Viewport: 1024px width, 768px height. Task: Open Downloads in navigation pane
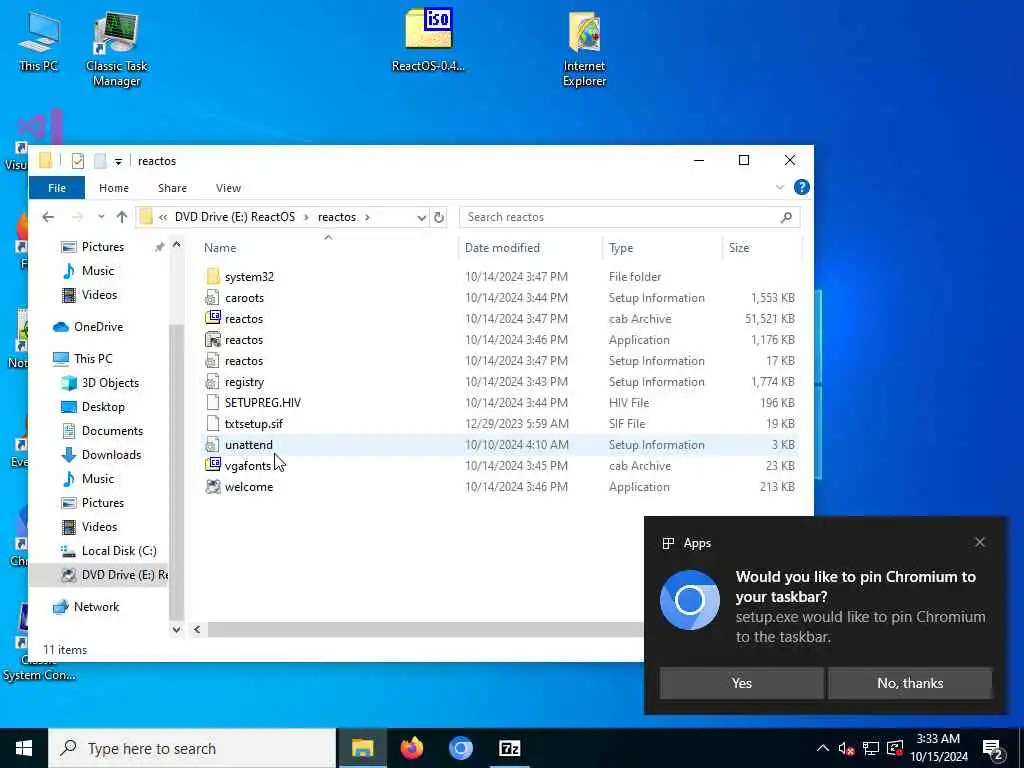pos(111,455)
